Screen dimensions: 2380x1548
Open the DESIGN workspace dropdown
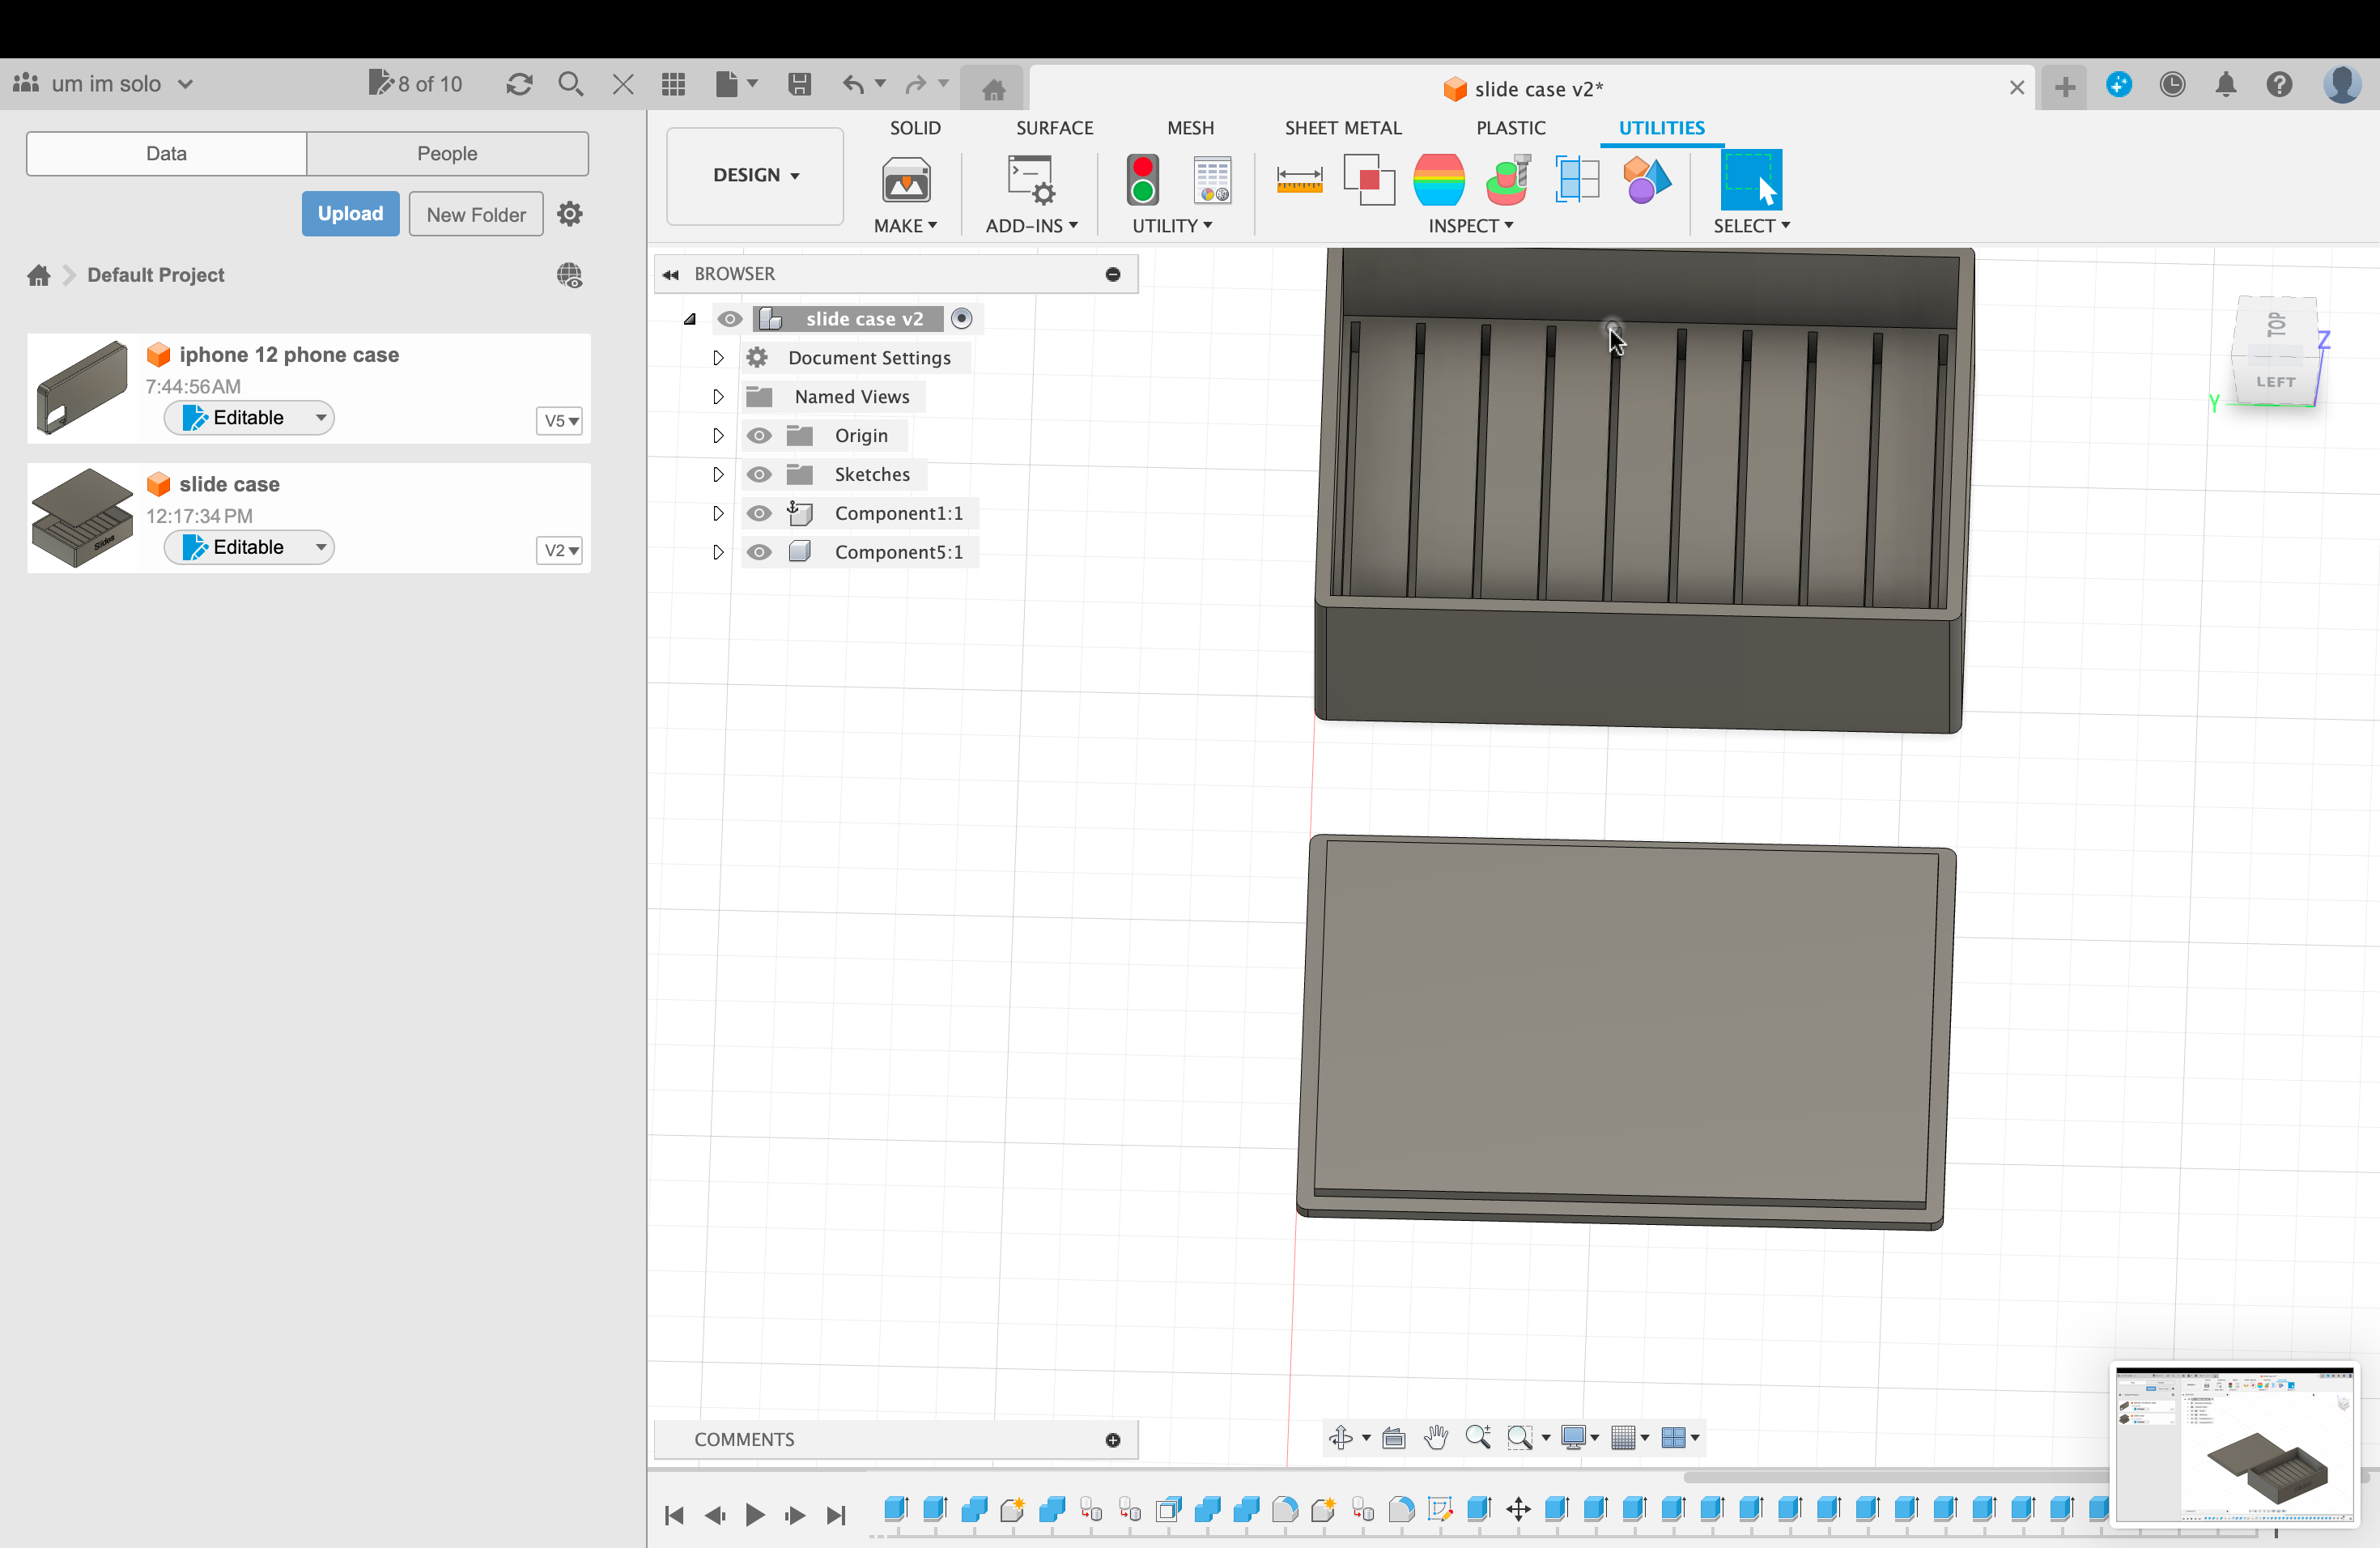(x=755, y=175)
